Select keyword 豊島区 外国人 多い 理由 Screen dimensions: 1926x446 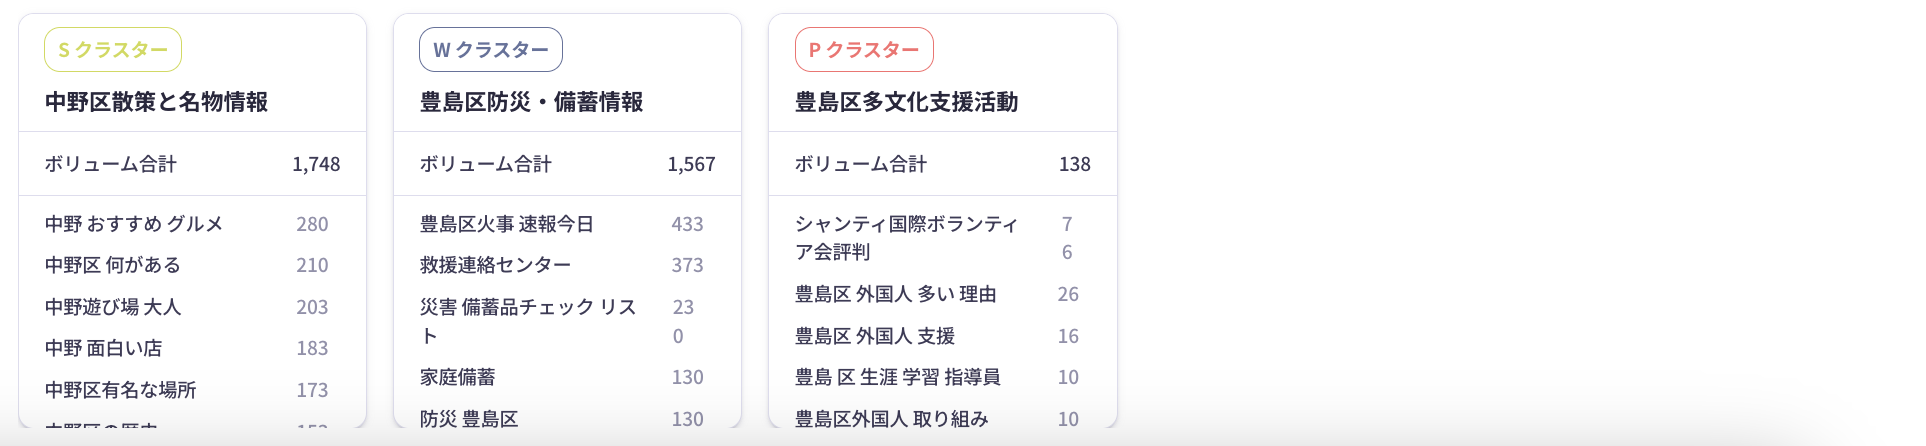(895, 294)
